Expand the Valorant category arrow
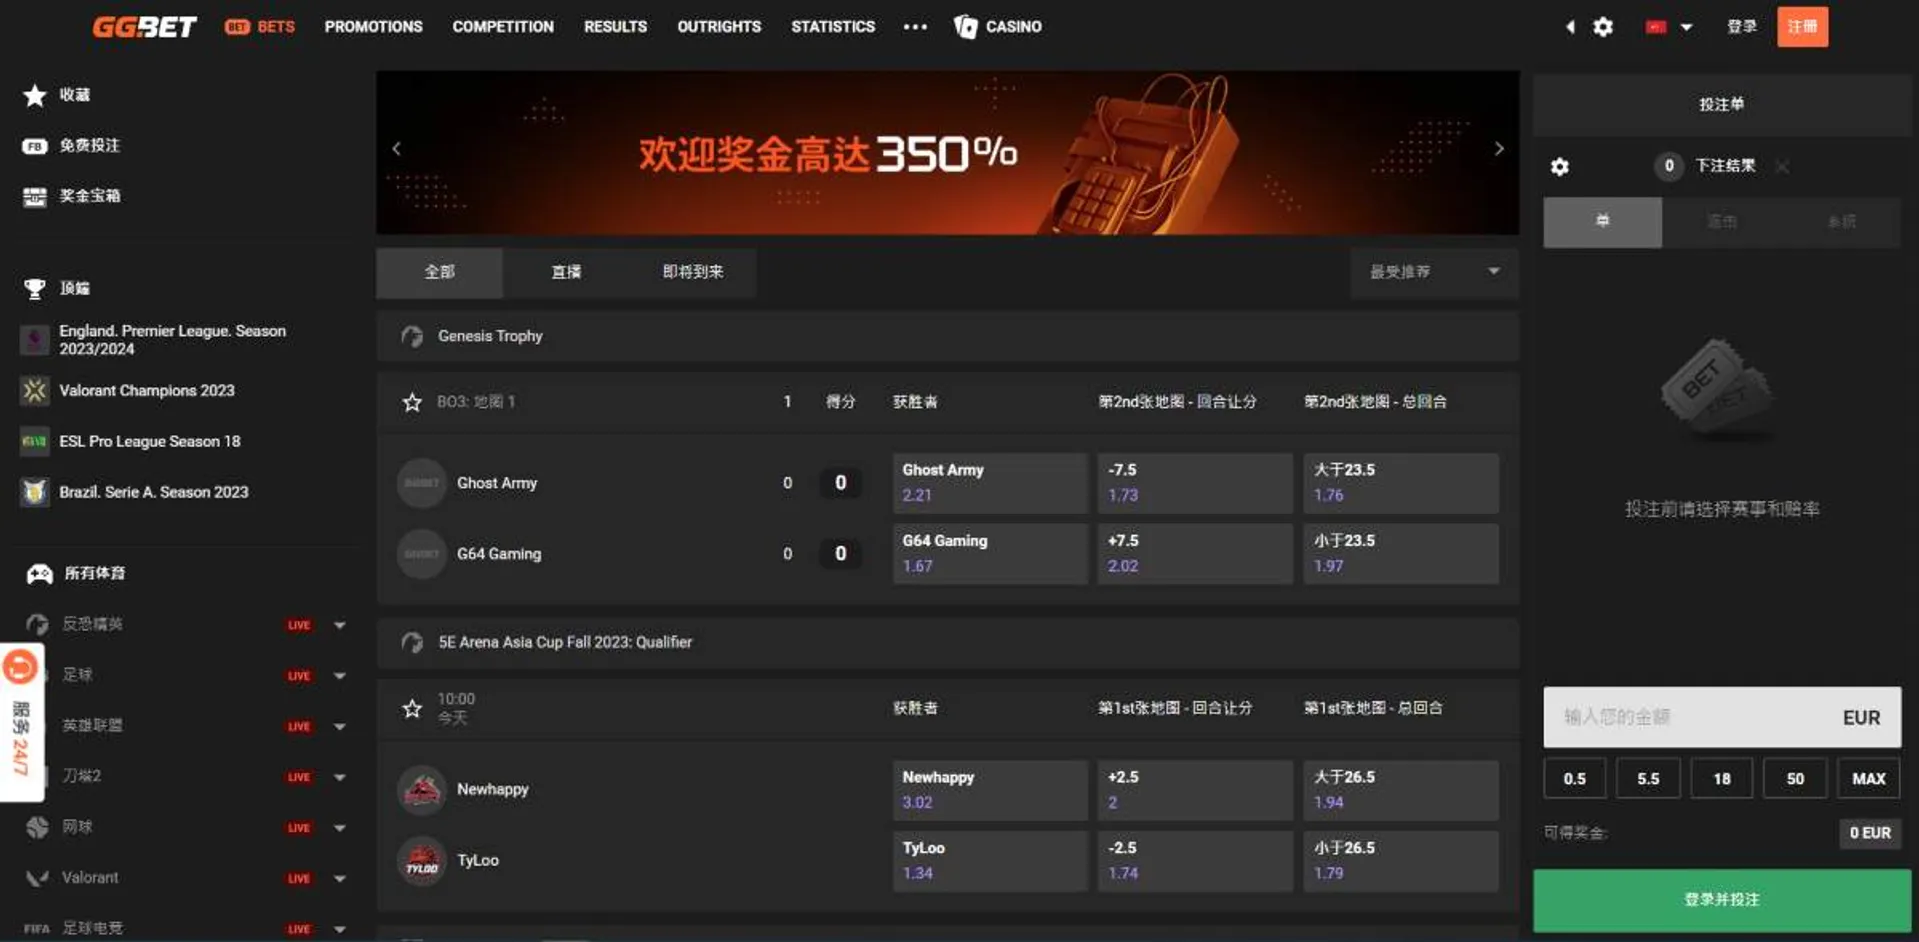1919x942 pixels. tap(340, 879)
